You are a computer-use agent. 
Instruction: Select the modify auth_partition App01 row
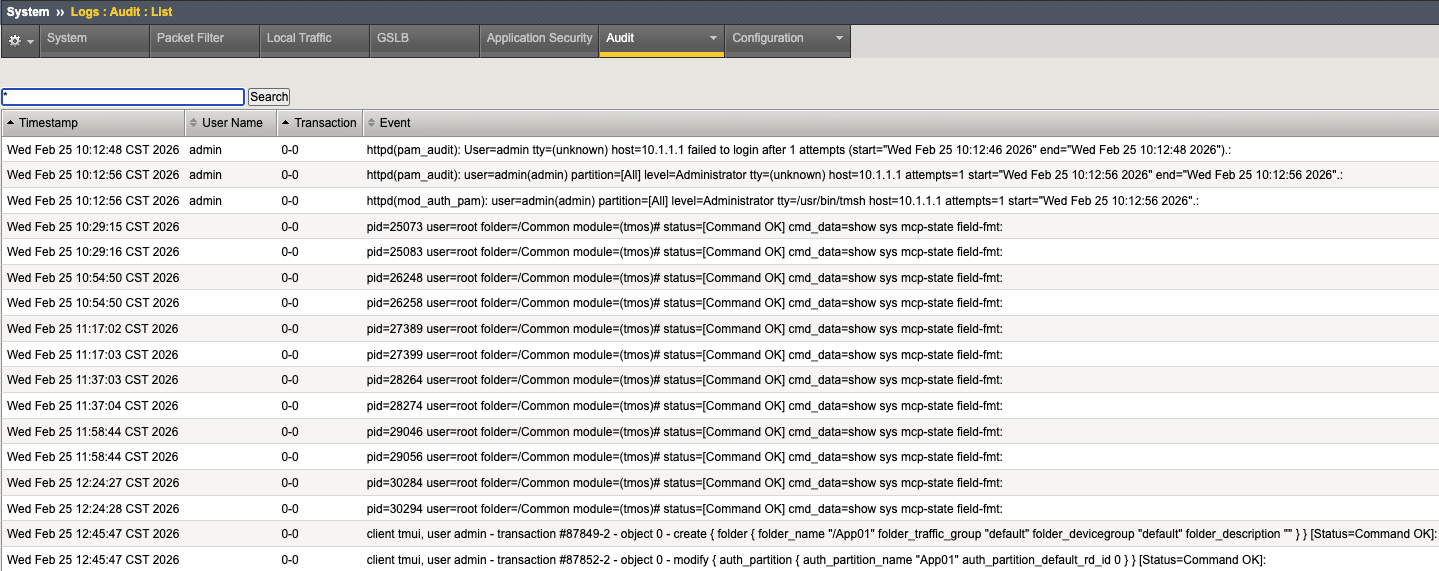(720, 559)
